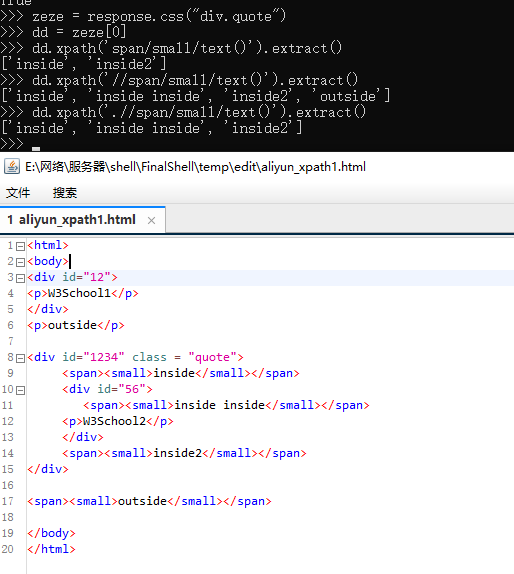
Task: Click the closing div tag on line 13
Action: click(83, 437)
